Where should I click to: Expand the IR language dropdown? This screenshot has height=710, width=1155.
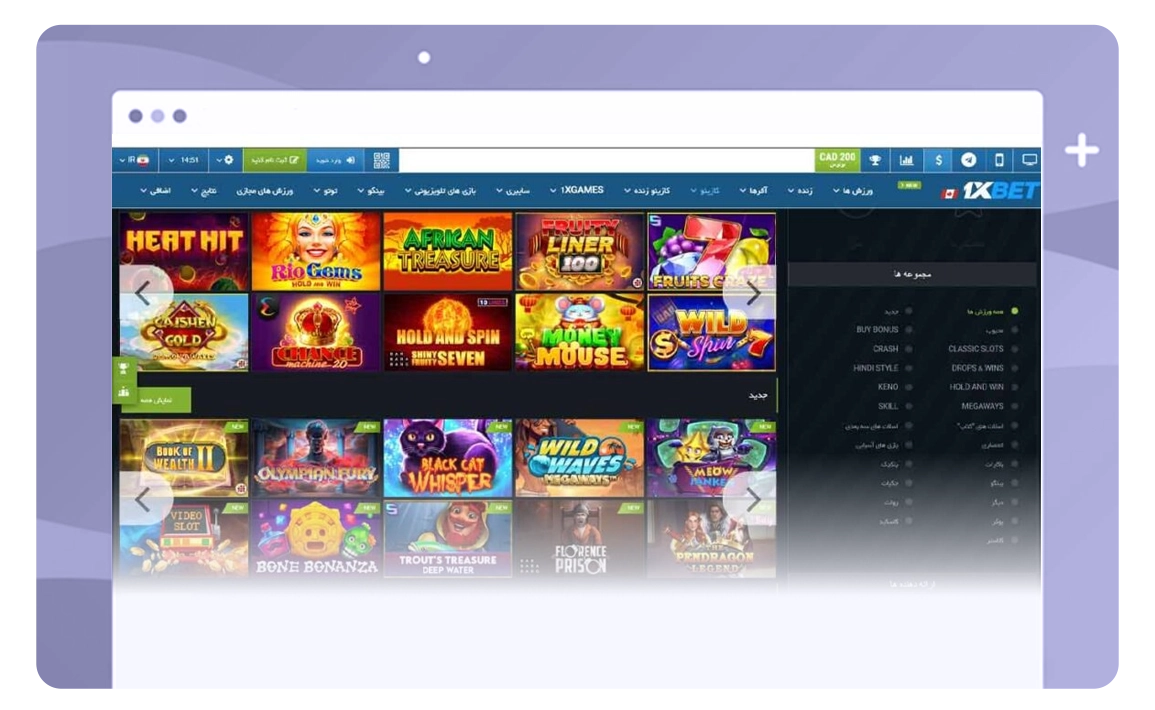(x=137, y=160)
